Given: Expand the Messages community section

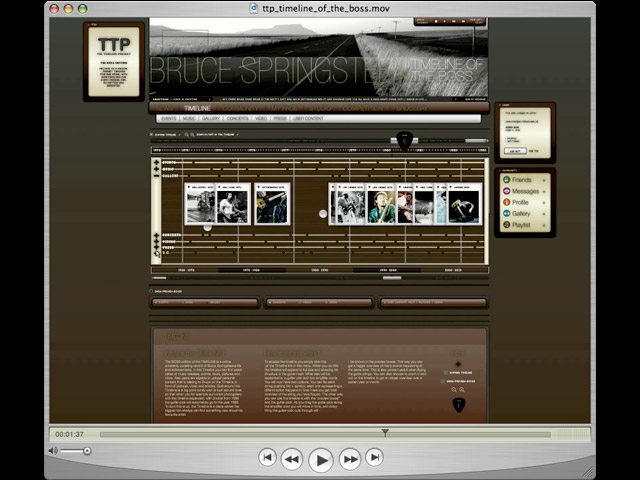Looking at the screenshot, I should point(544,191).
